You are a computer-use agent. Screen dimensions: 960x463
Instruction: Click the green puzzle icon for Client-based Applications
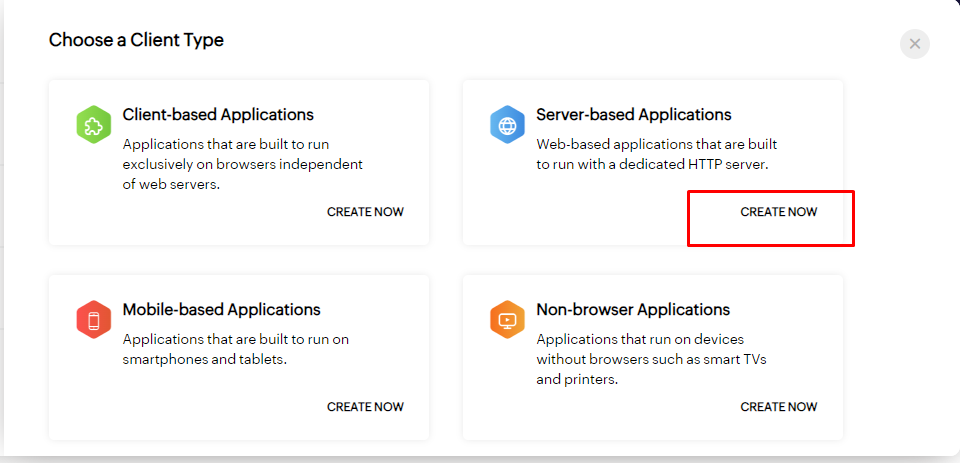[x=93, y=125]
